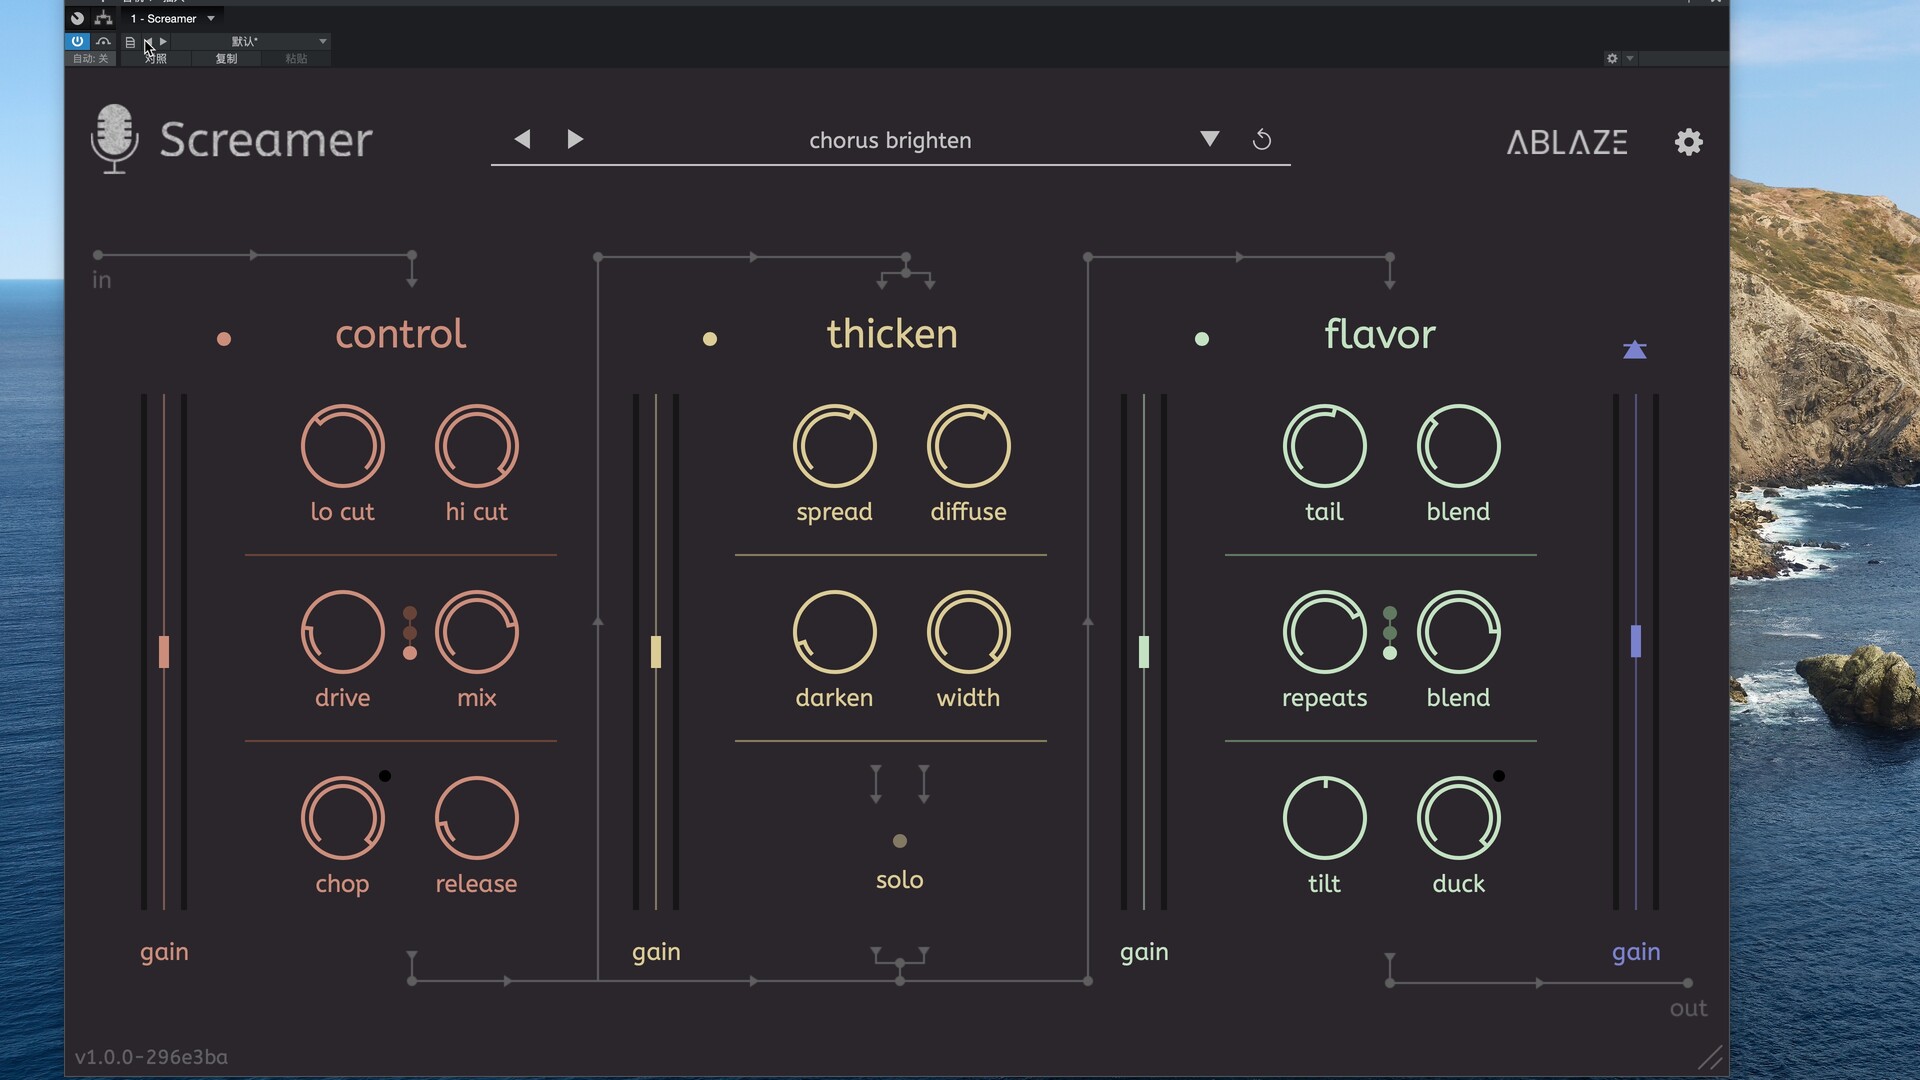The height and width of the screenshot is (1080, 1920).
Task: Click the duck knob
Action: pos(1459,818)
